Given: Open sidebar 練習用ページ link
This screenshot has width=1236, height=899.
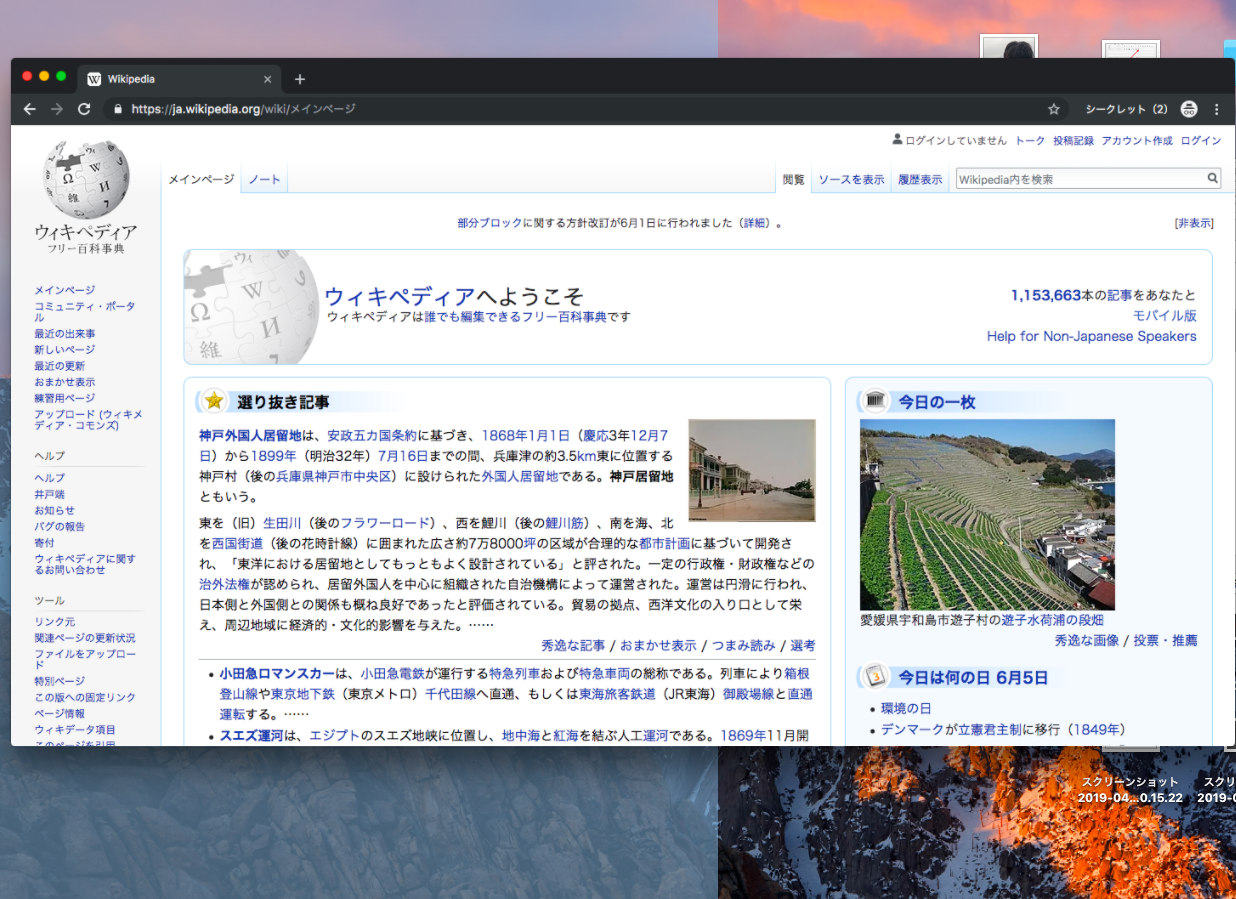Looking at the screenshot, I should [x=65, y=398].
